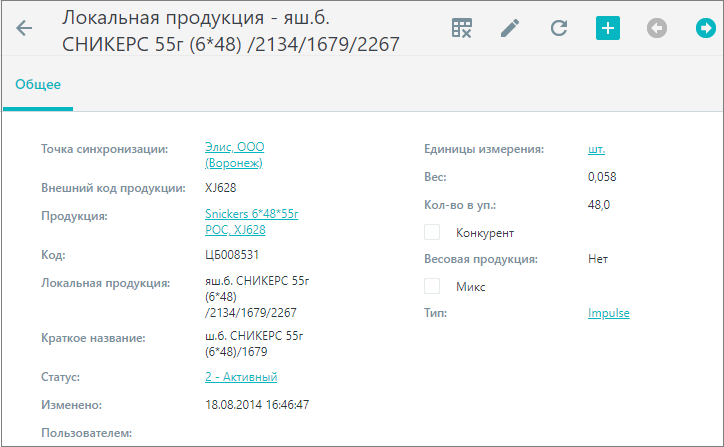The width and height of the screenshot is (724, 447).
Task: Select the code value ЦБ008531
Action: tap(232, 255)
